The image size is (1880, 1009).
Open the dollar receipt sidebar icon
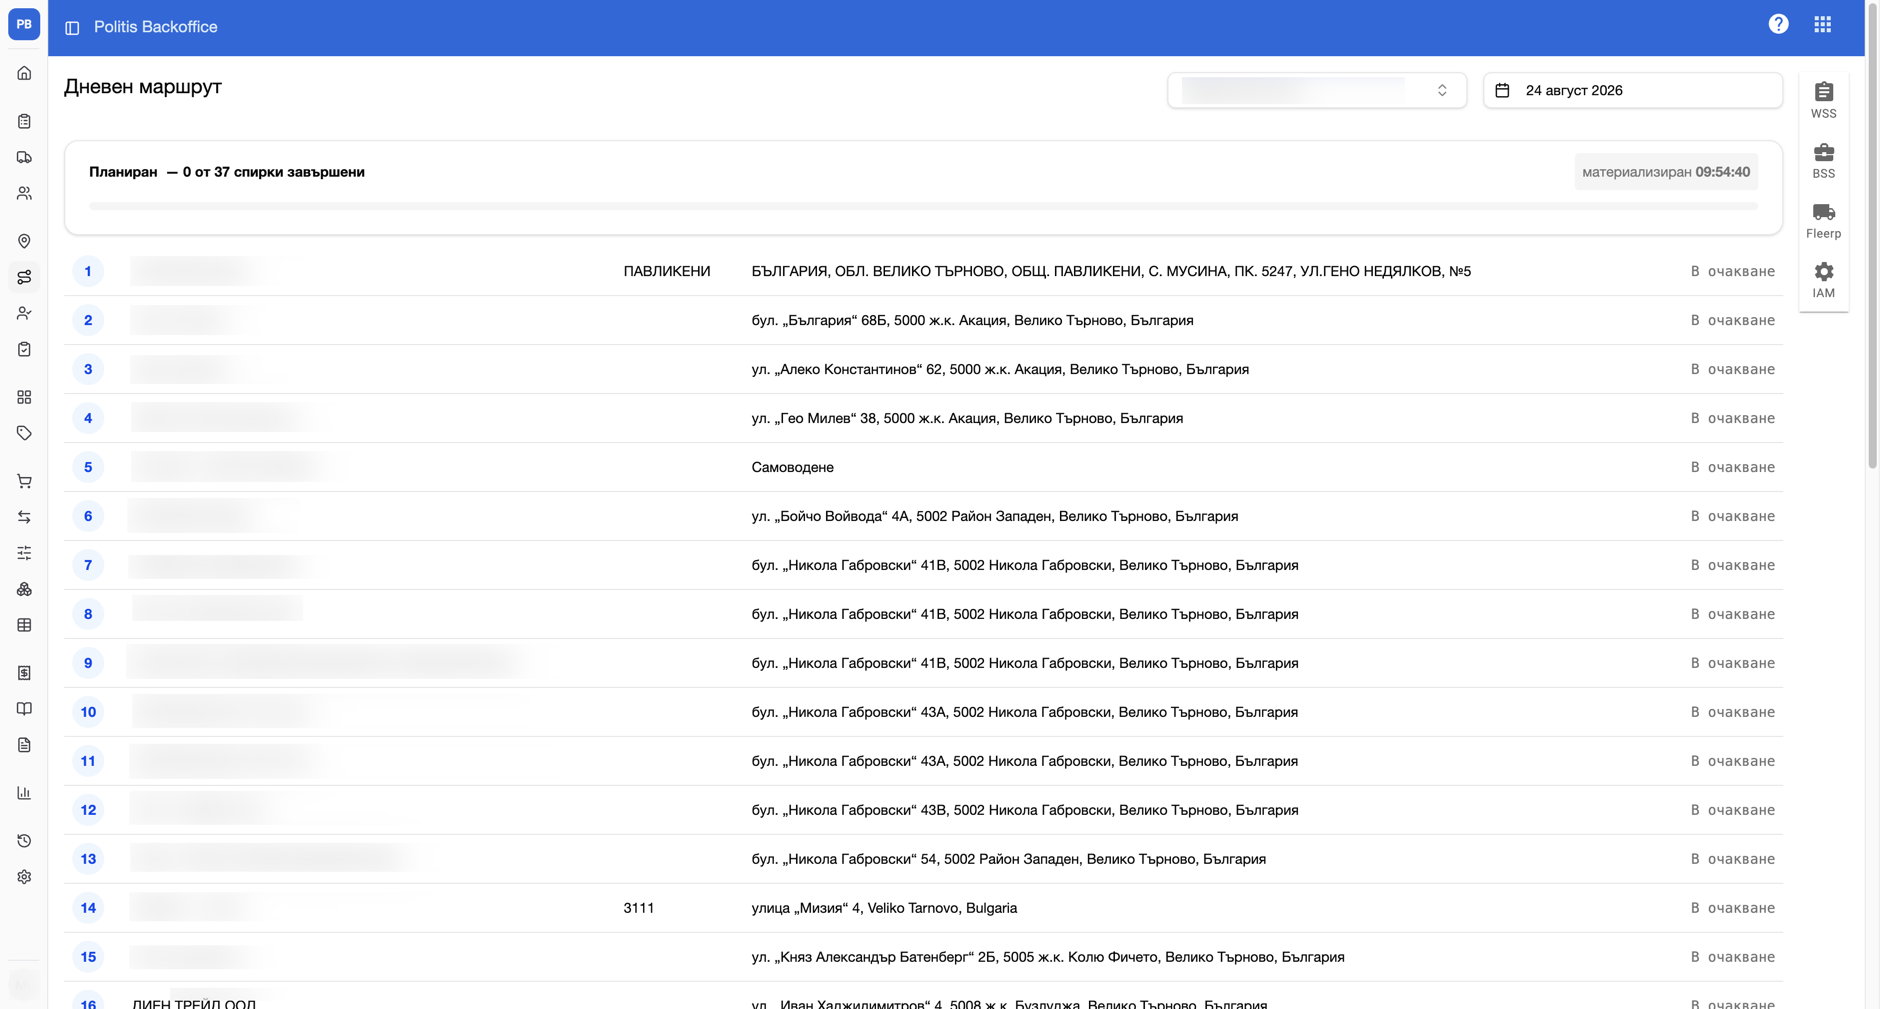click(24, 673)
